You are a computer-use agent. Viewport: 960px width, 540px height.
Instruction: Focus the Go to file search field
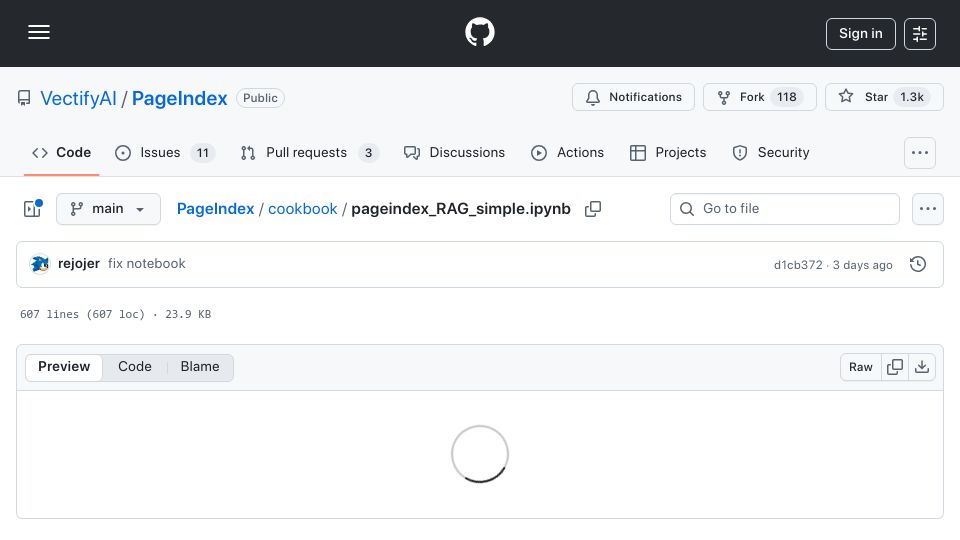point(785,209)
